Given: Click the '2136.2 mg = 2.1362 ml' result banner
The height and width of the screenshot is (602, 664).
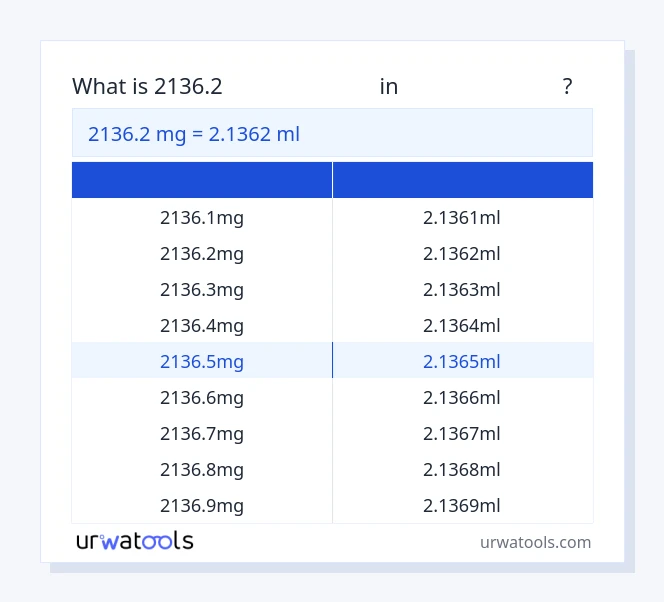Looking at the screenshot, I should click(194, 134).
